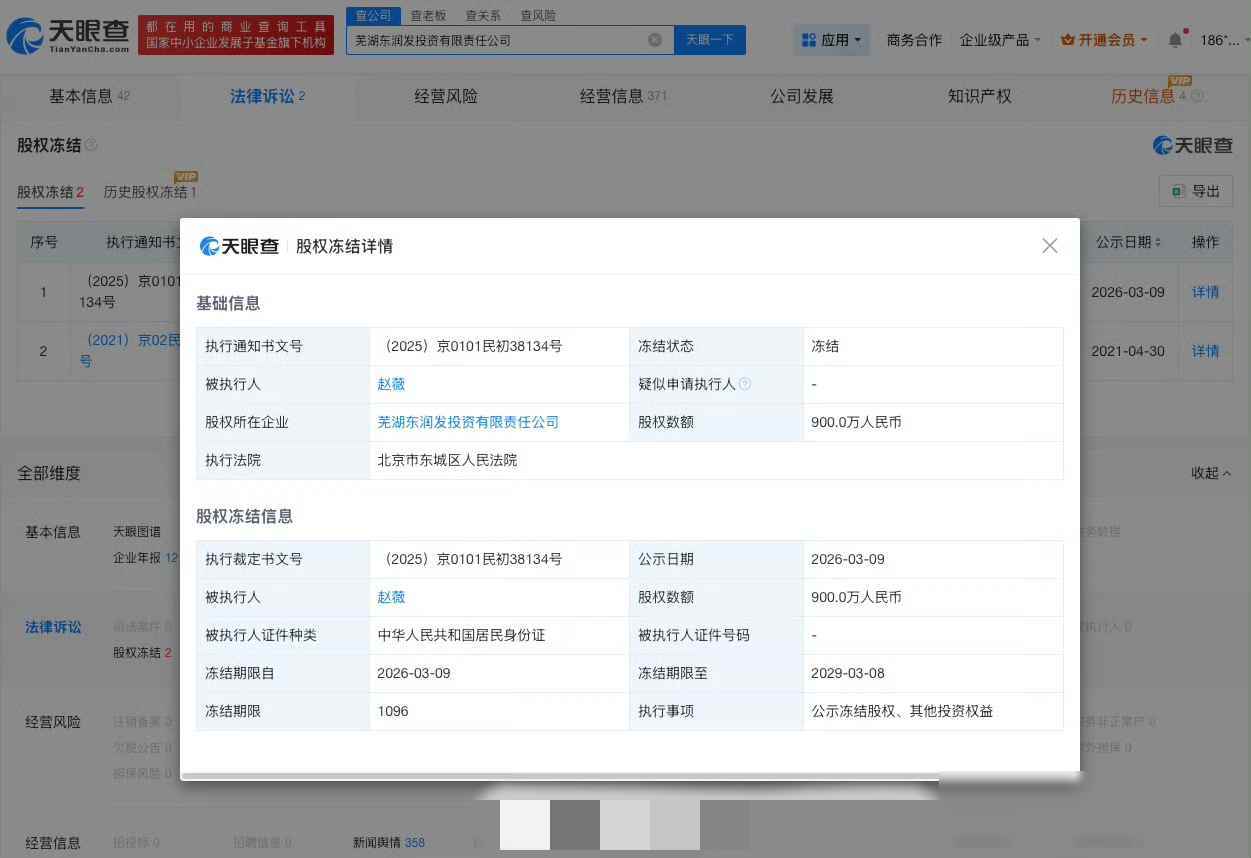Image resolution: width=1251 pixels, height=858 pixels.
Task: Expand the 企业级产品 dropdown
Action: (1000, 40)
